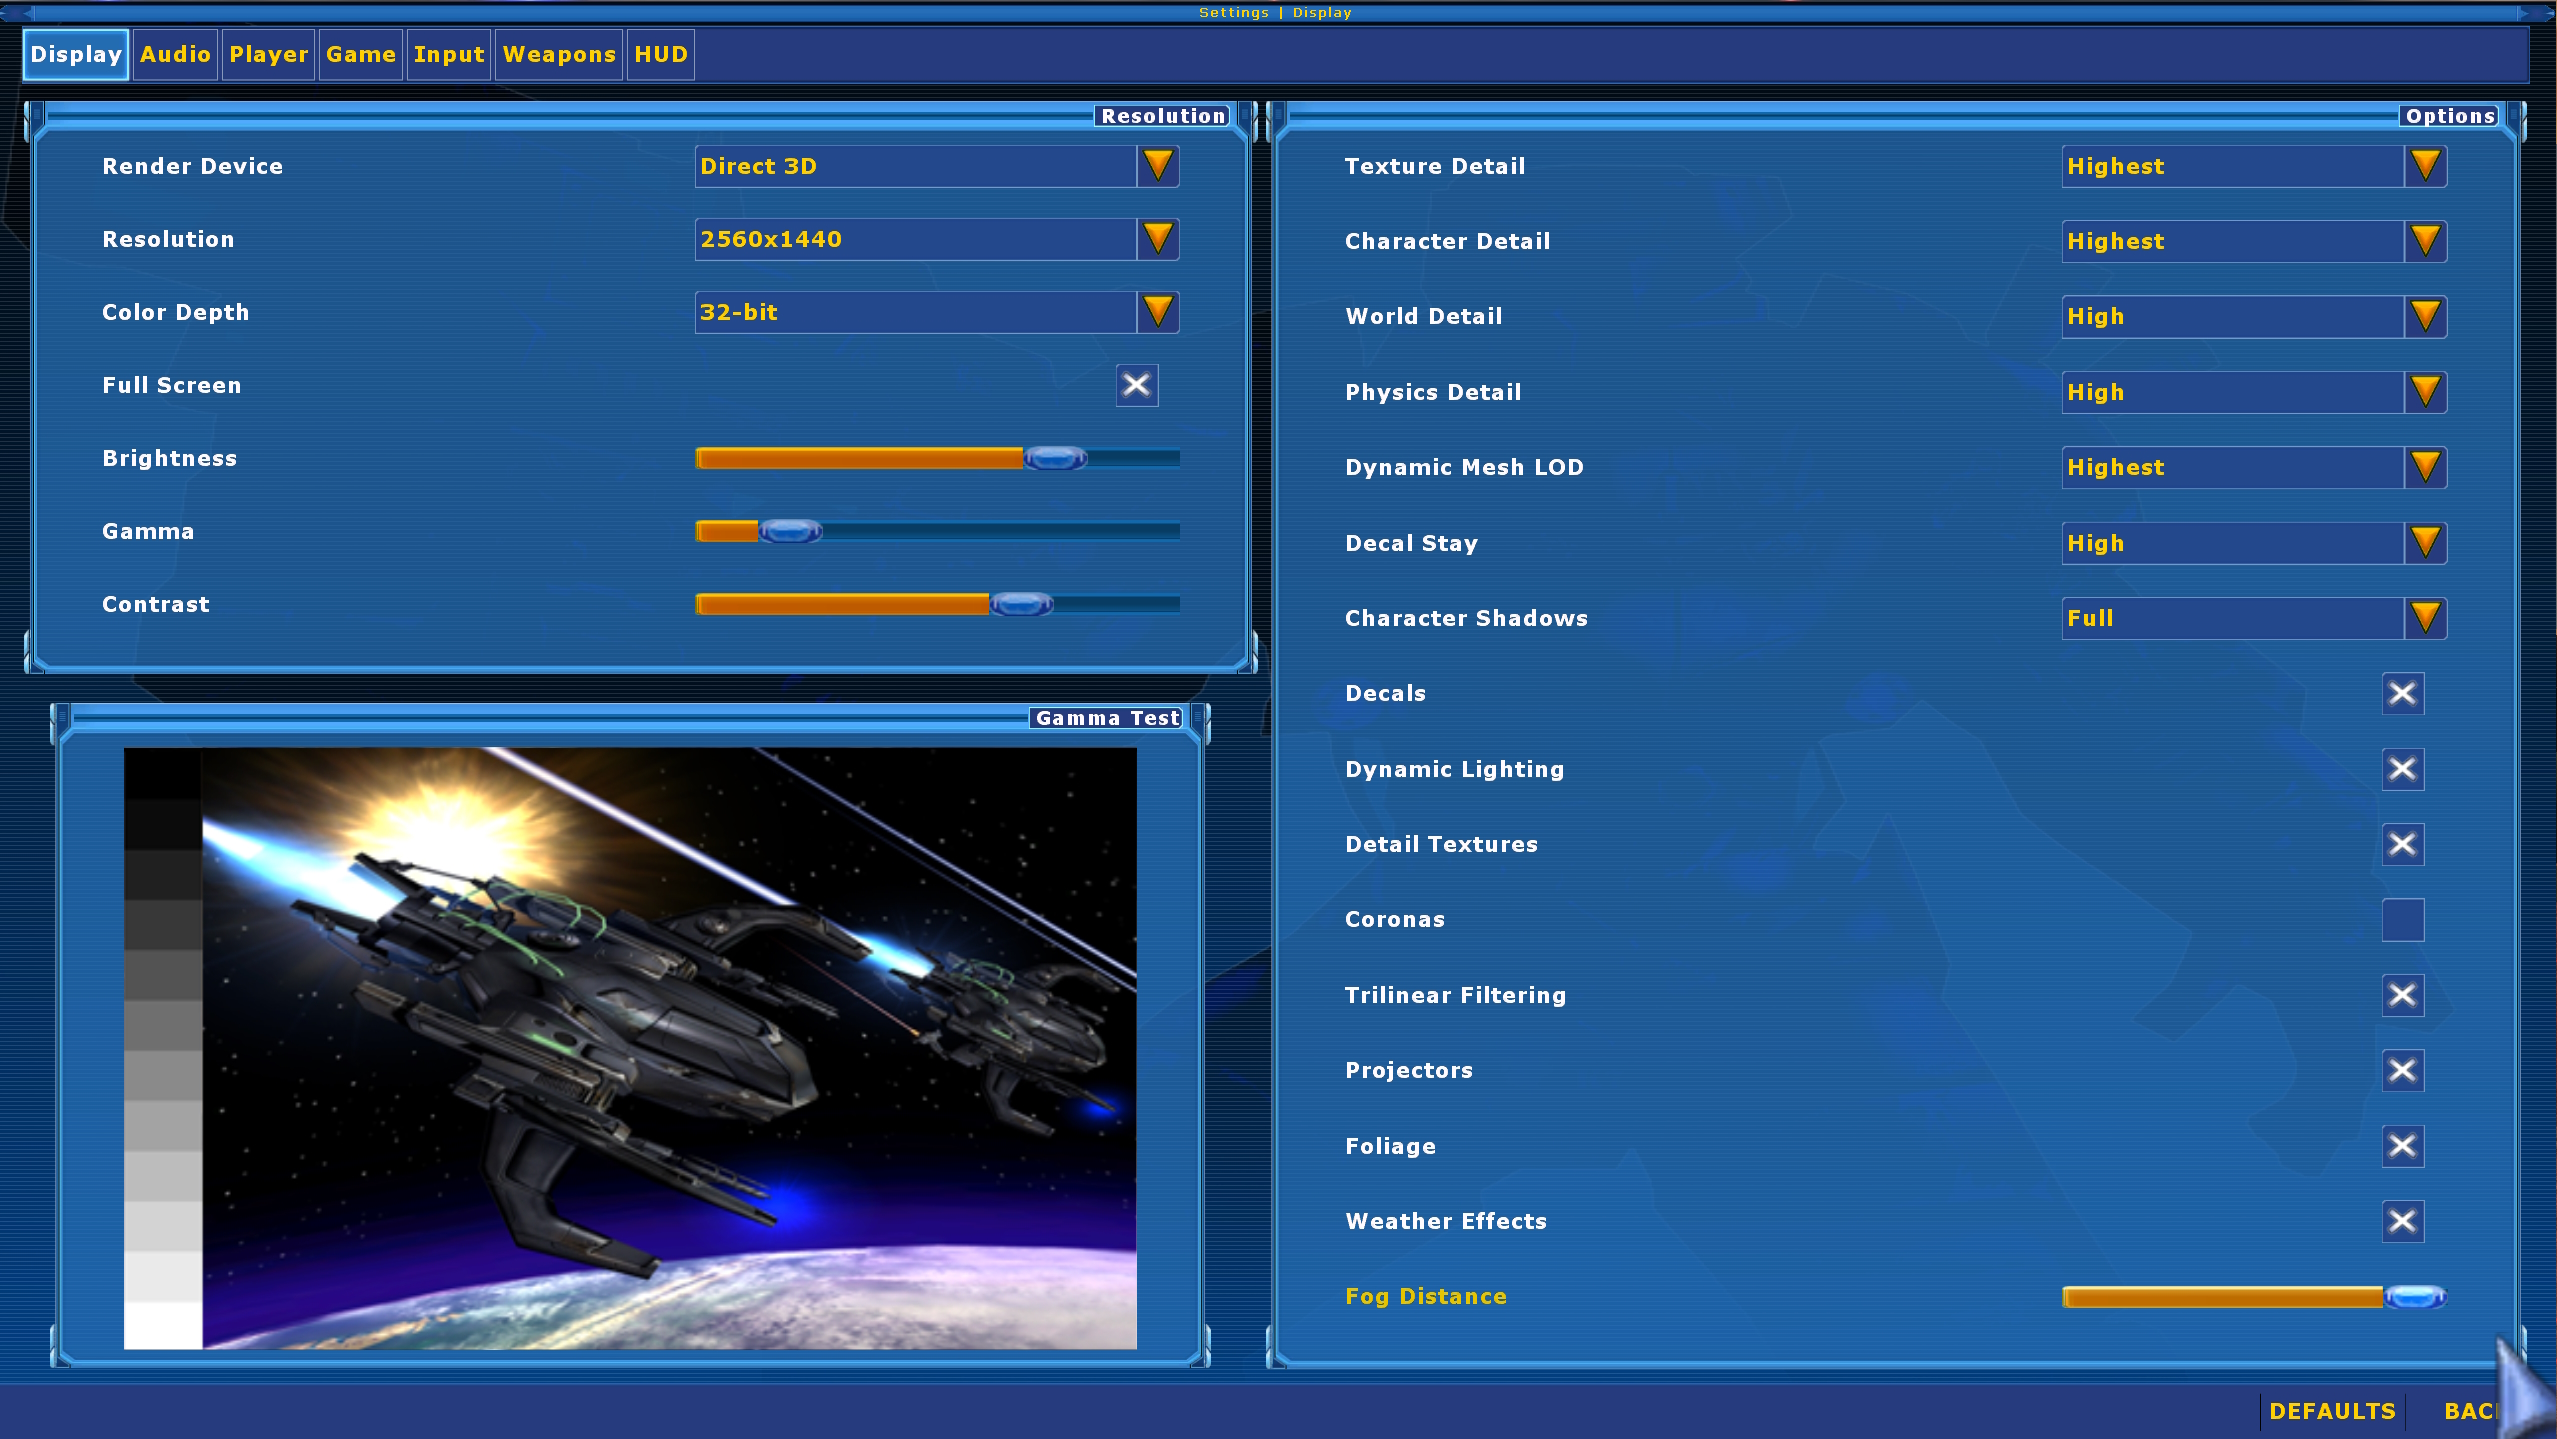Open the Weapons settings tab
This screenshot has width=2557, height=1439.
click(559, 54)
